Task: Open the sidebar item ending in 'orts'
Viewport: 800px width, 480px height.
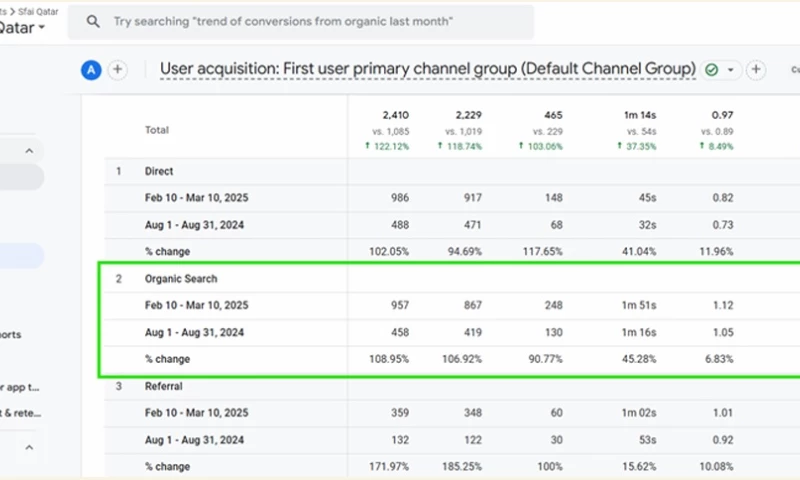Action: coord(11,335)
